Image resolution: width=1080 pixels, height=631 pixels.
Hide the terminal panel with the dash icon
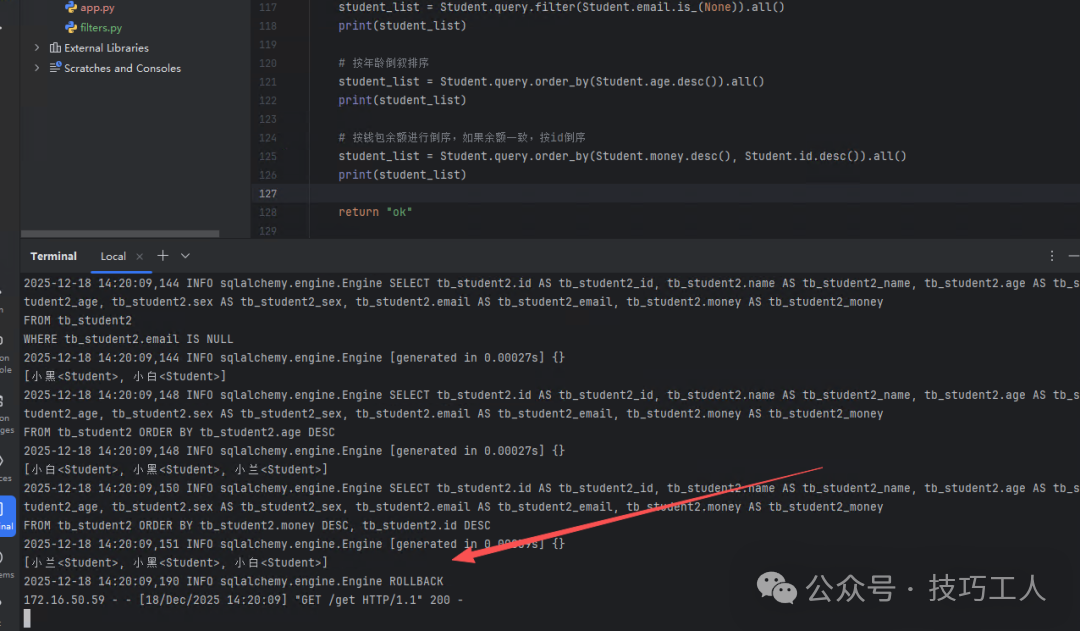tap(1073, 256)
